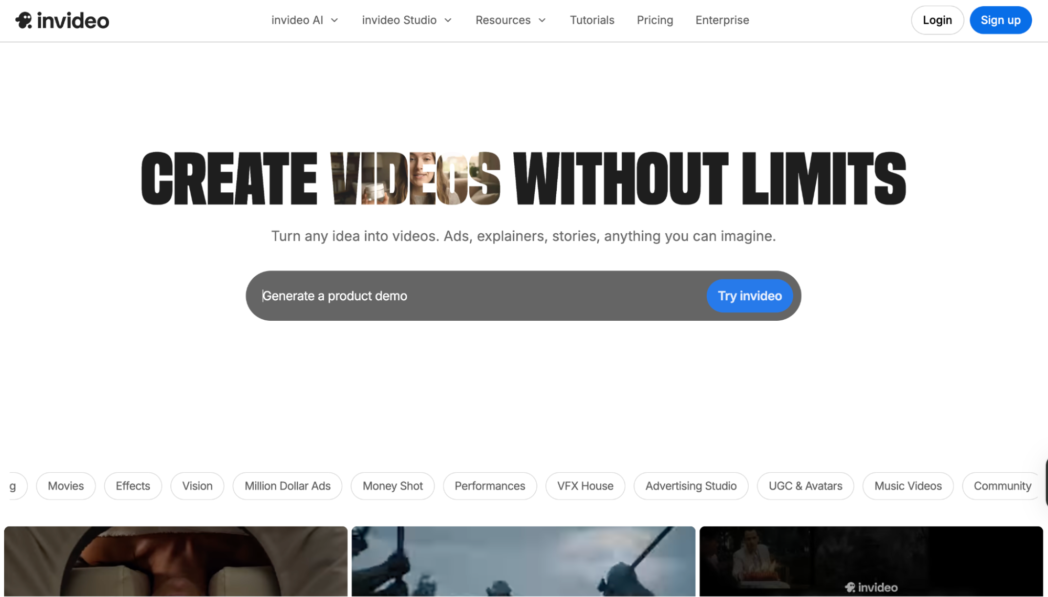The height and width of the screenshot is (597, 1048).
Task: Open the dark video thumbnail with invideo watermark
Action: click(x=871, y=561)
